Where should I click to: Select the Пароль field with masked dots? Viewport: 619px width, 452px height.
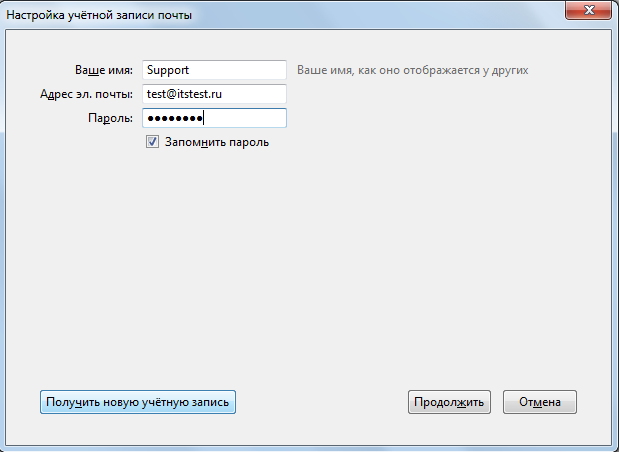coord(214,118)
